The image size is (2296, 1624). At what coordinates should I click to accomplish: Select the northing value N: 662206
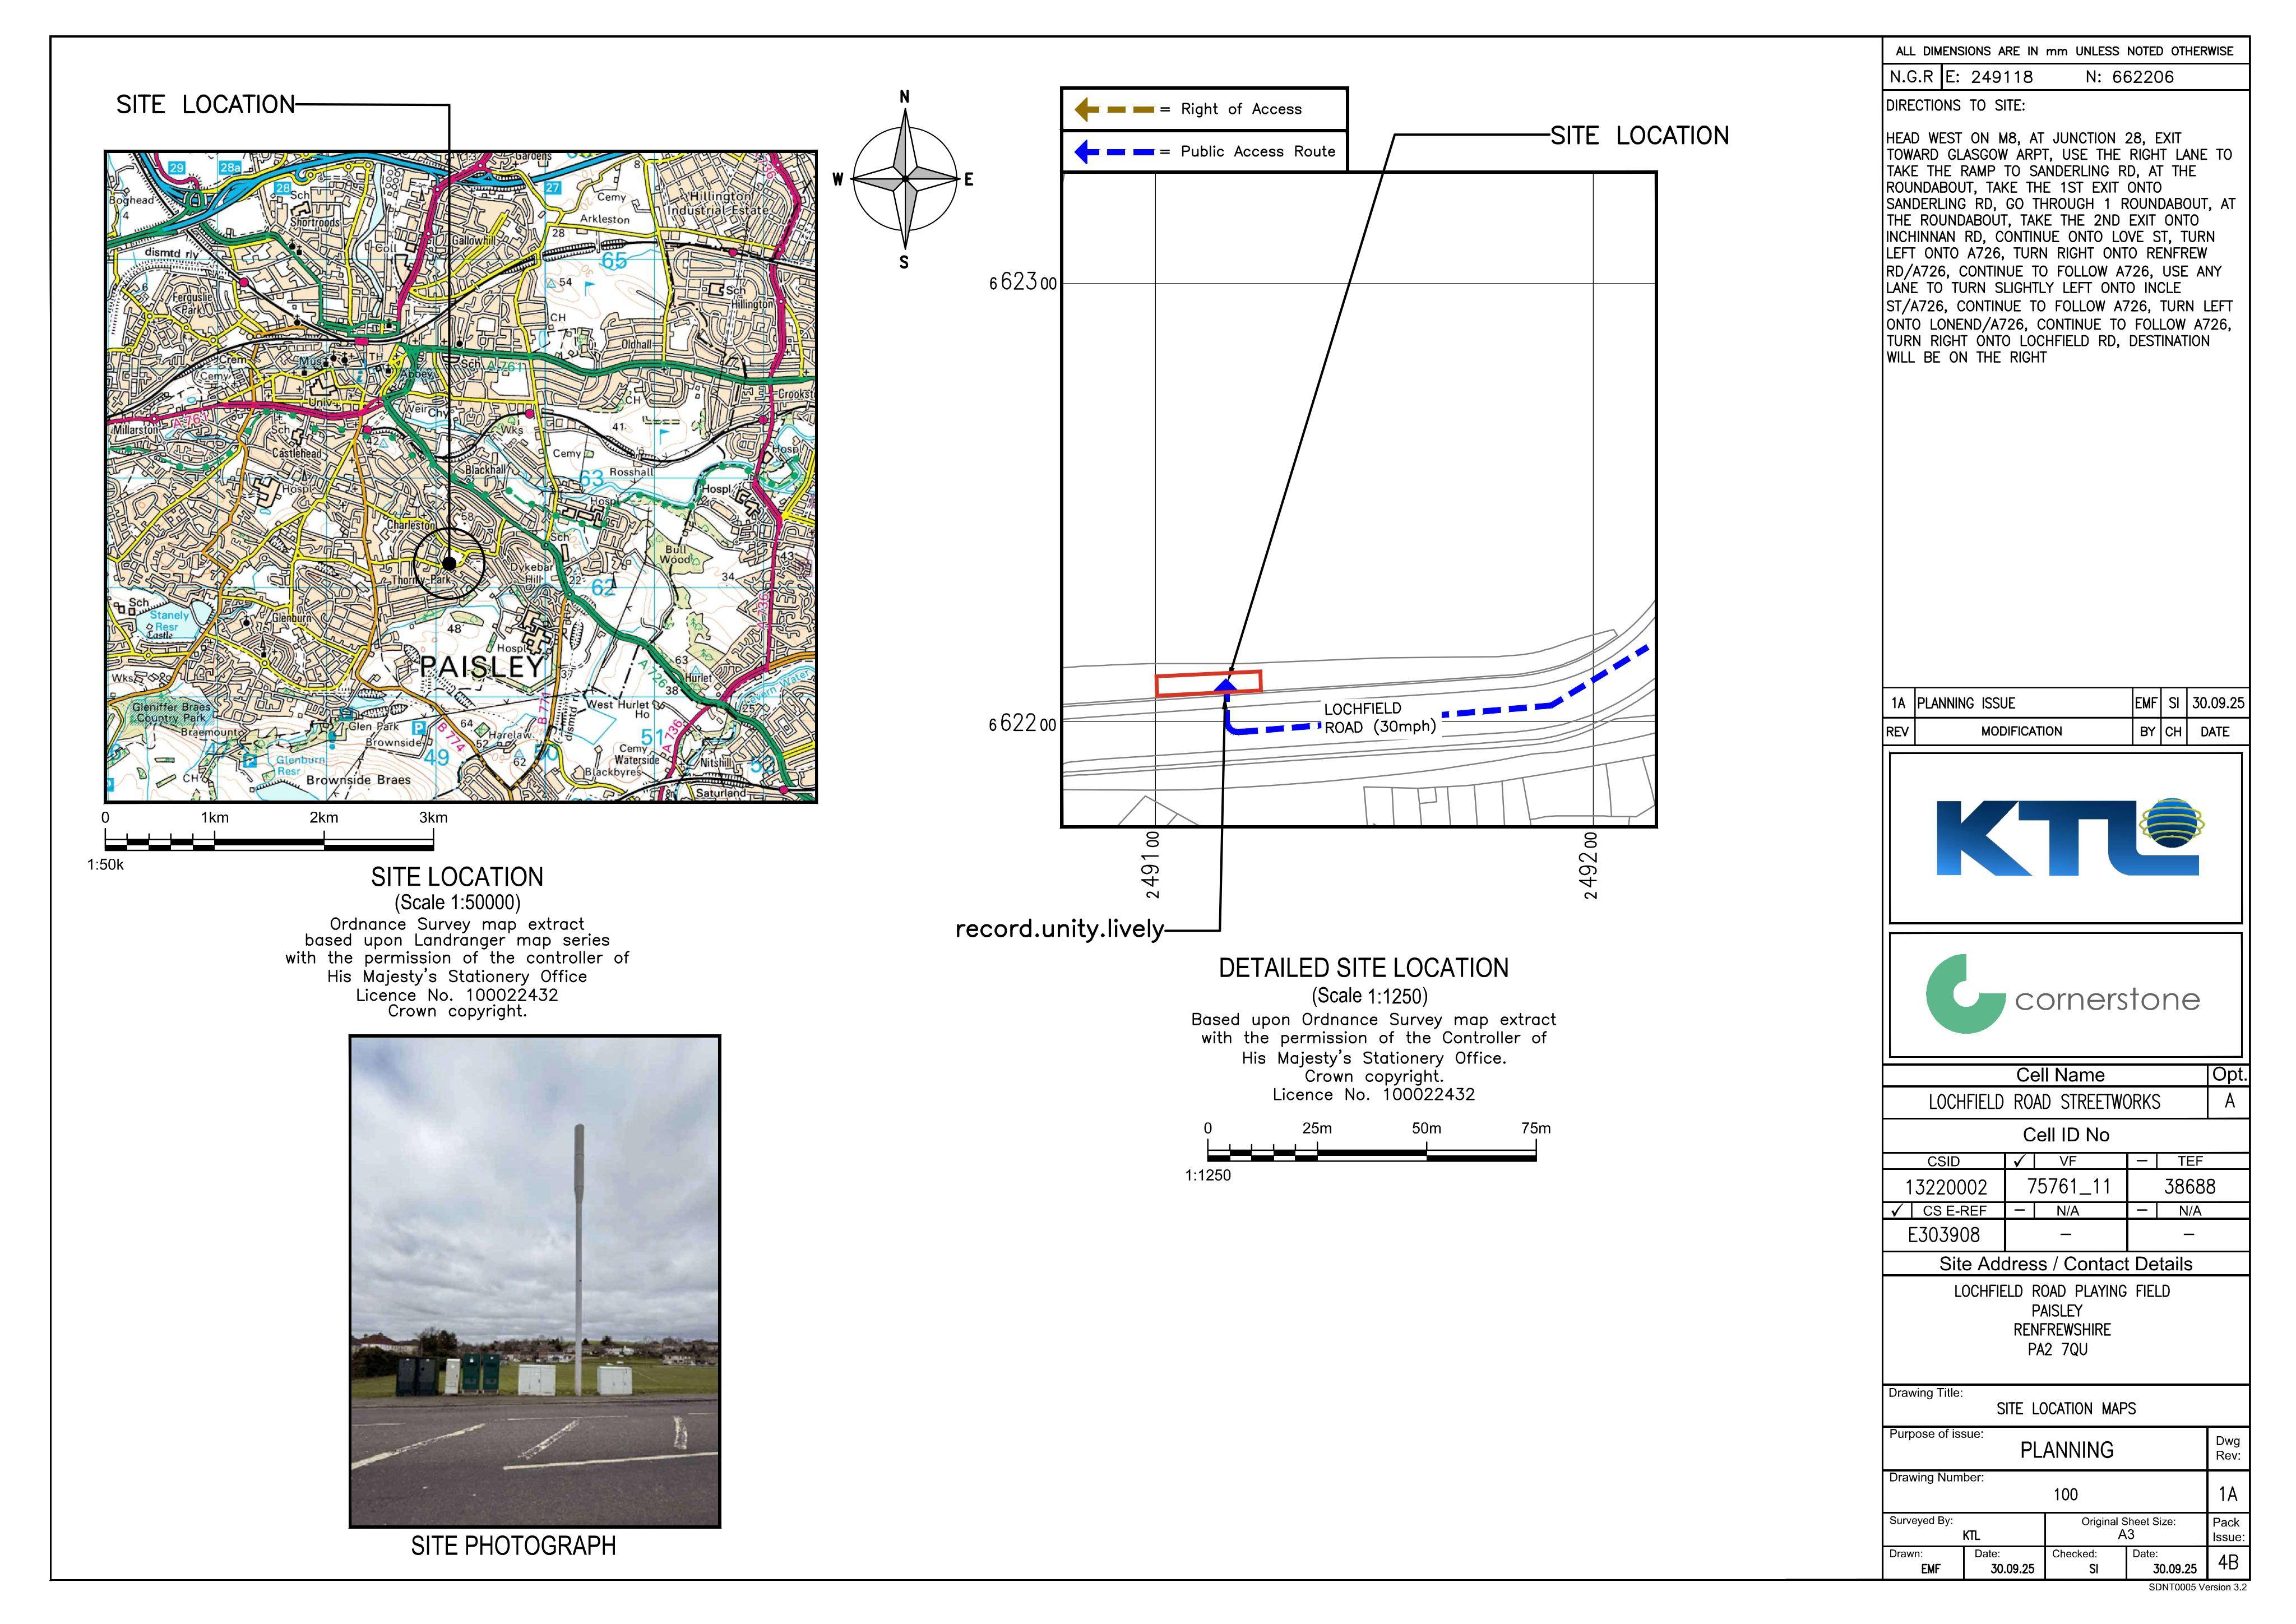click(x=2130, y=77)
